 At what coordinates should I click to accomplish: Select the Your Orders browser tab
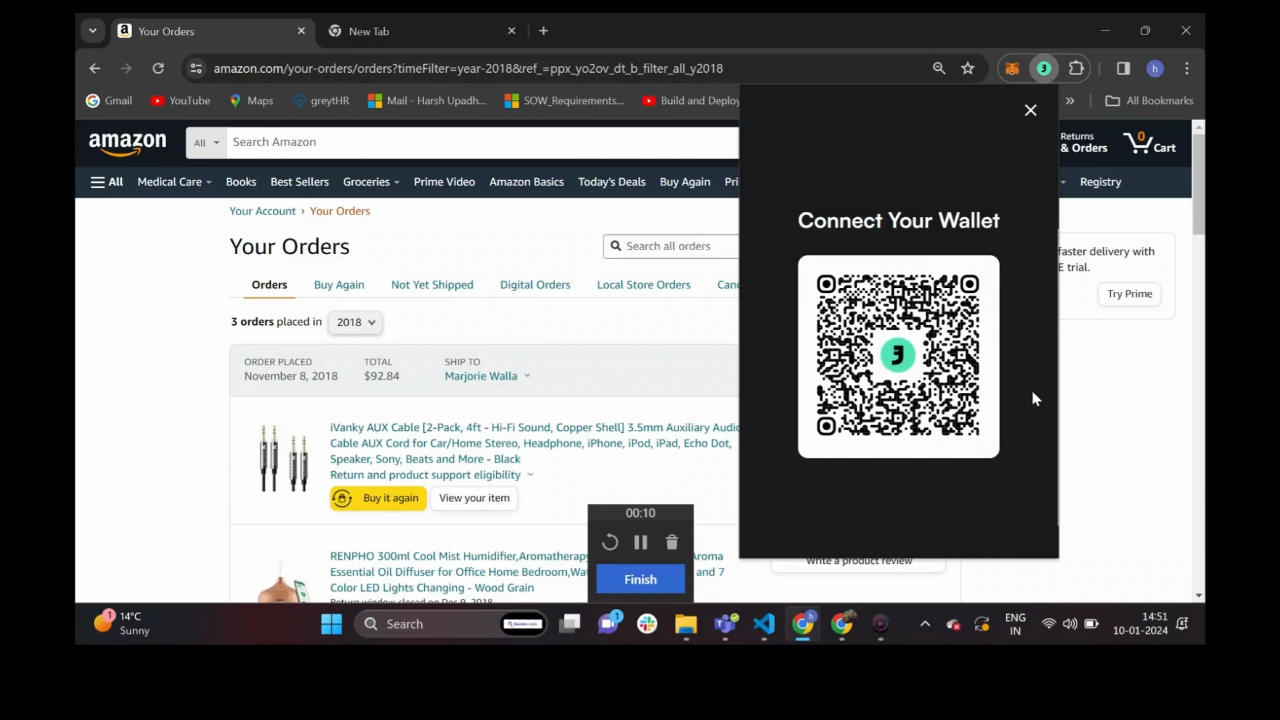[213, 31]
